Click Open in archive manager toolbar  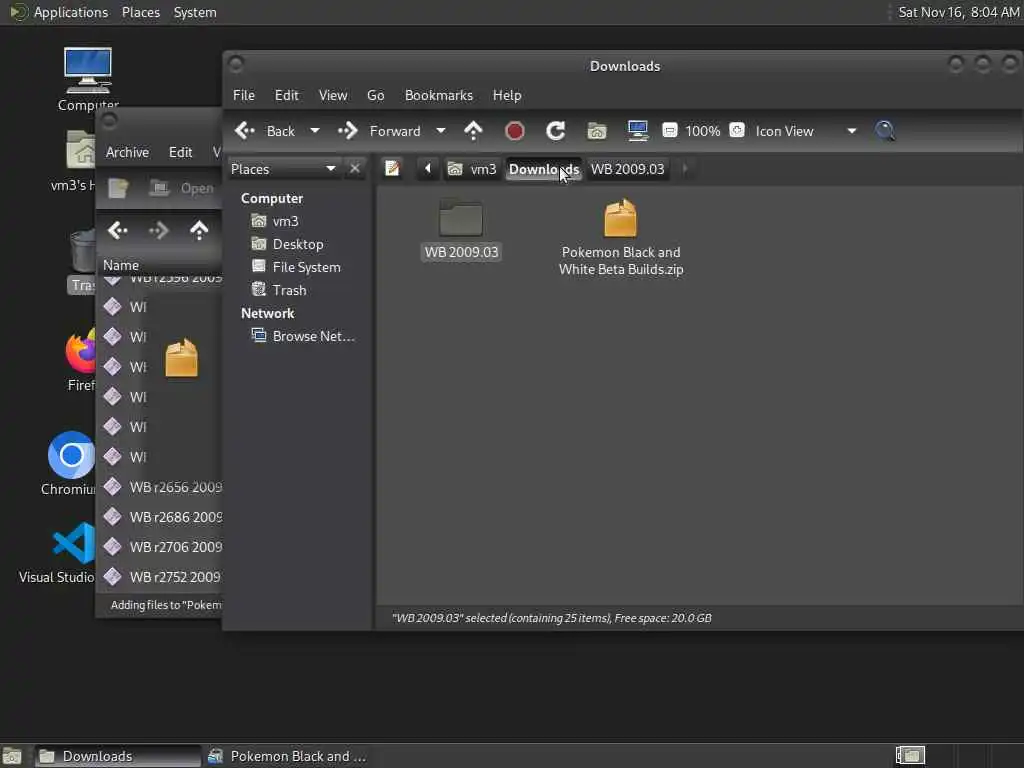click(x=182, y=189)
